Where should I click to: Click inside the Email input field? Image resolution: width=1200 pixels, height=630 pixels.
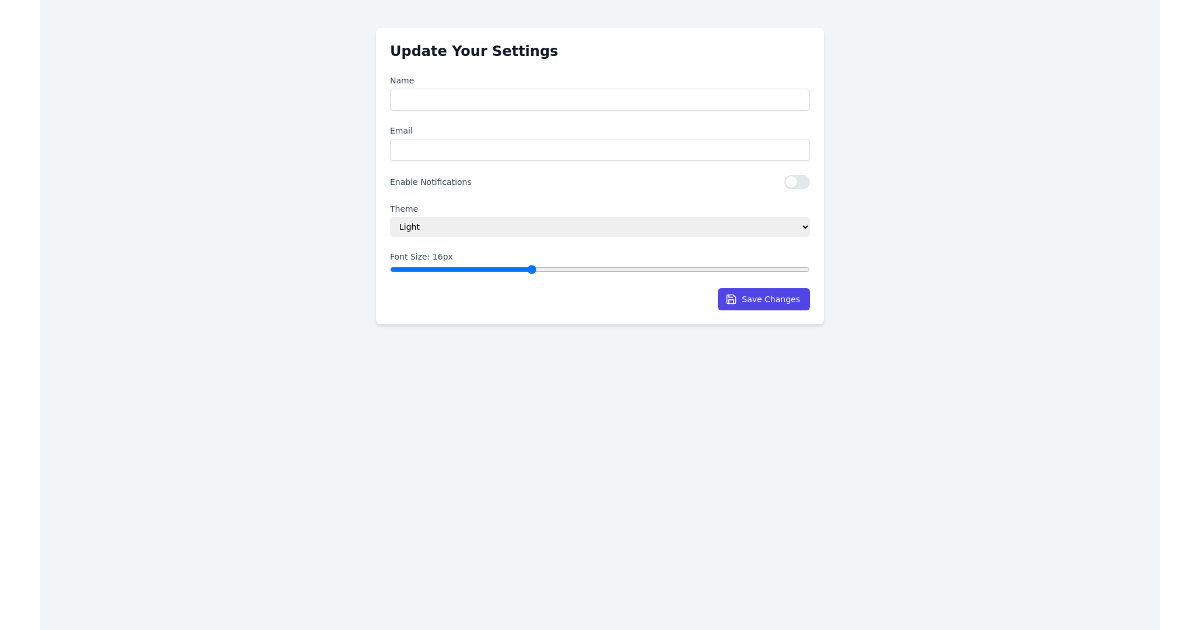point(600,150)
